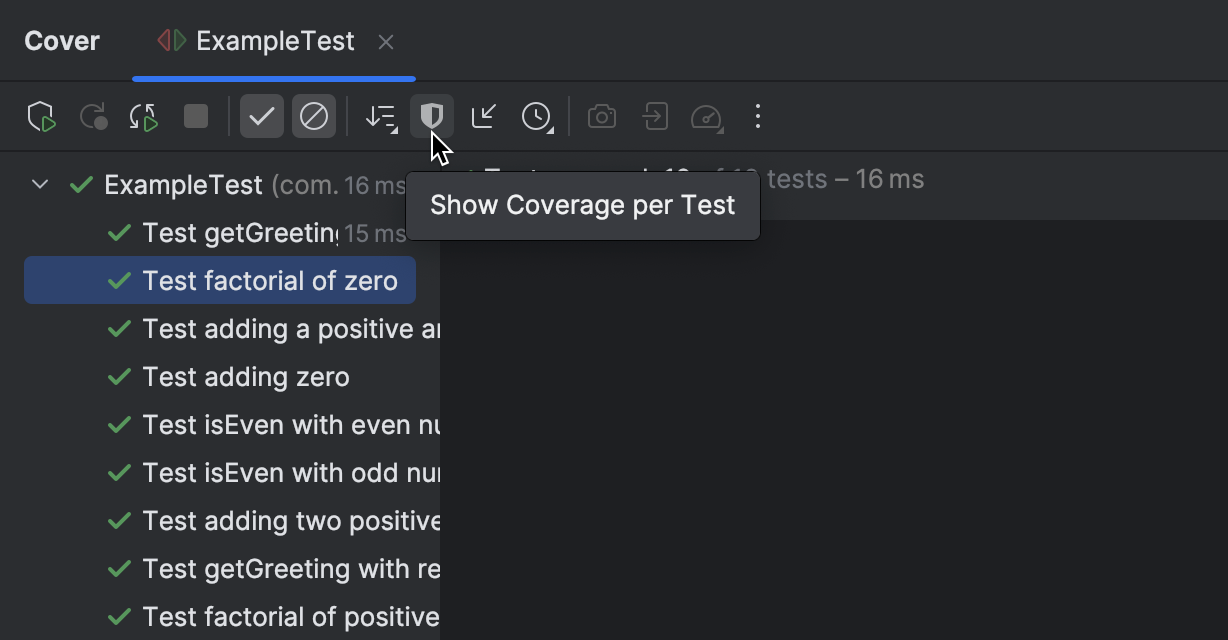
Task: Click the test history clock icon
Action: [x=535, y=116]
